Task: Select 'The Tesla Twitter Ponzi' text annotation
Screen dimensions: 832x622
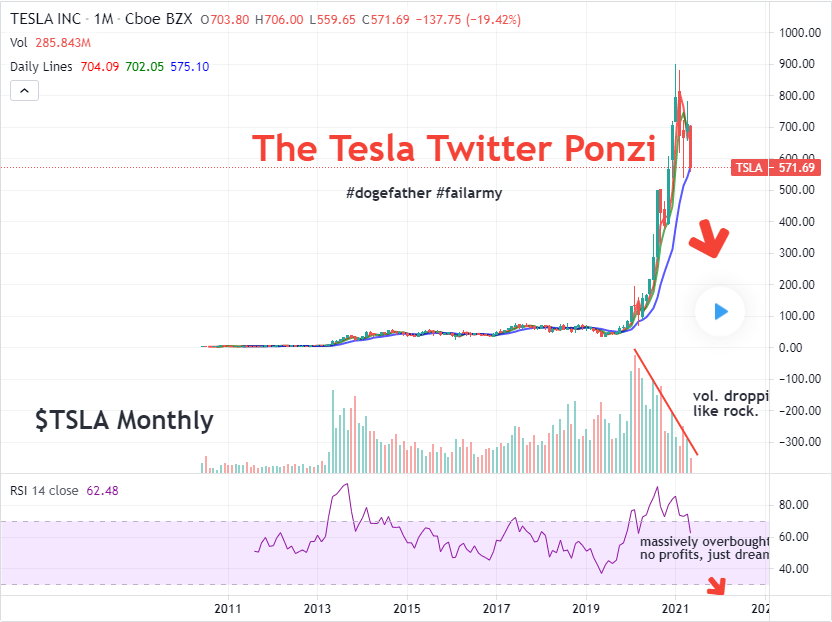Action: (x=454, y=148)
